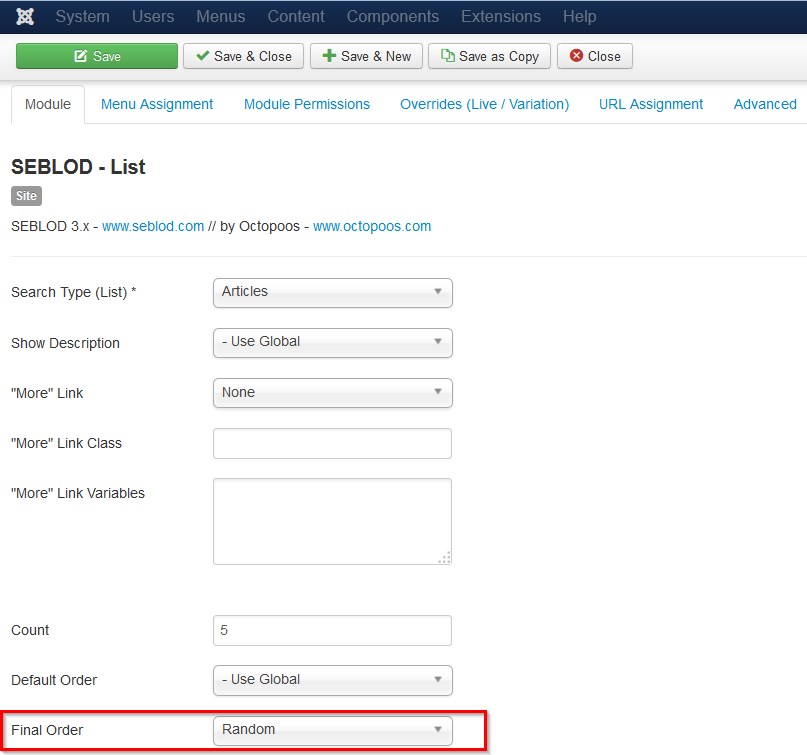Select the Module tab
Viewport: 807px width, 755px height.
click(x=48, y=104)
